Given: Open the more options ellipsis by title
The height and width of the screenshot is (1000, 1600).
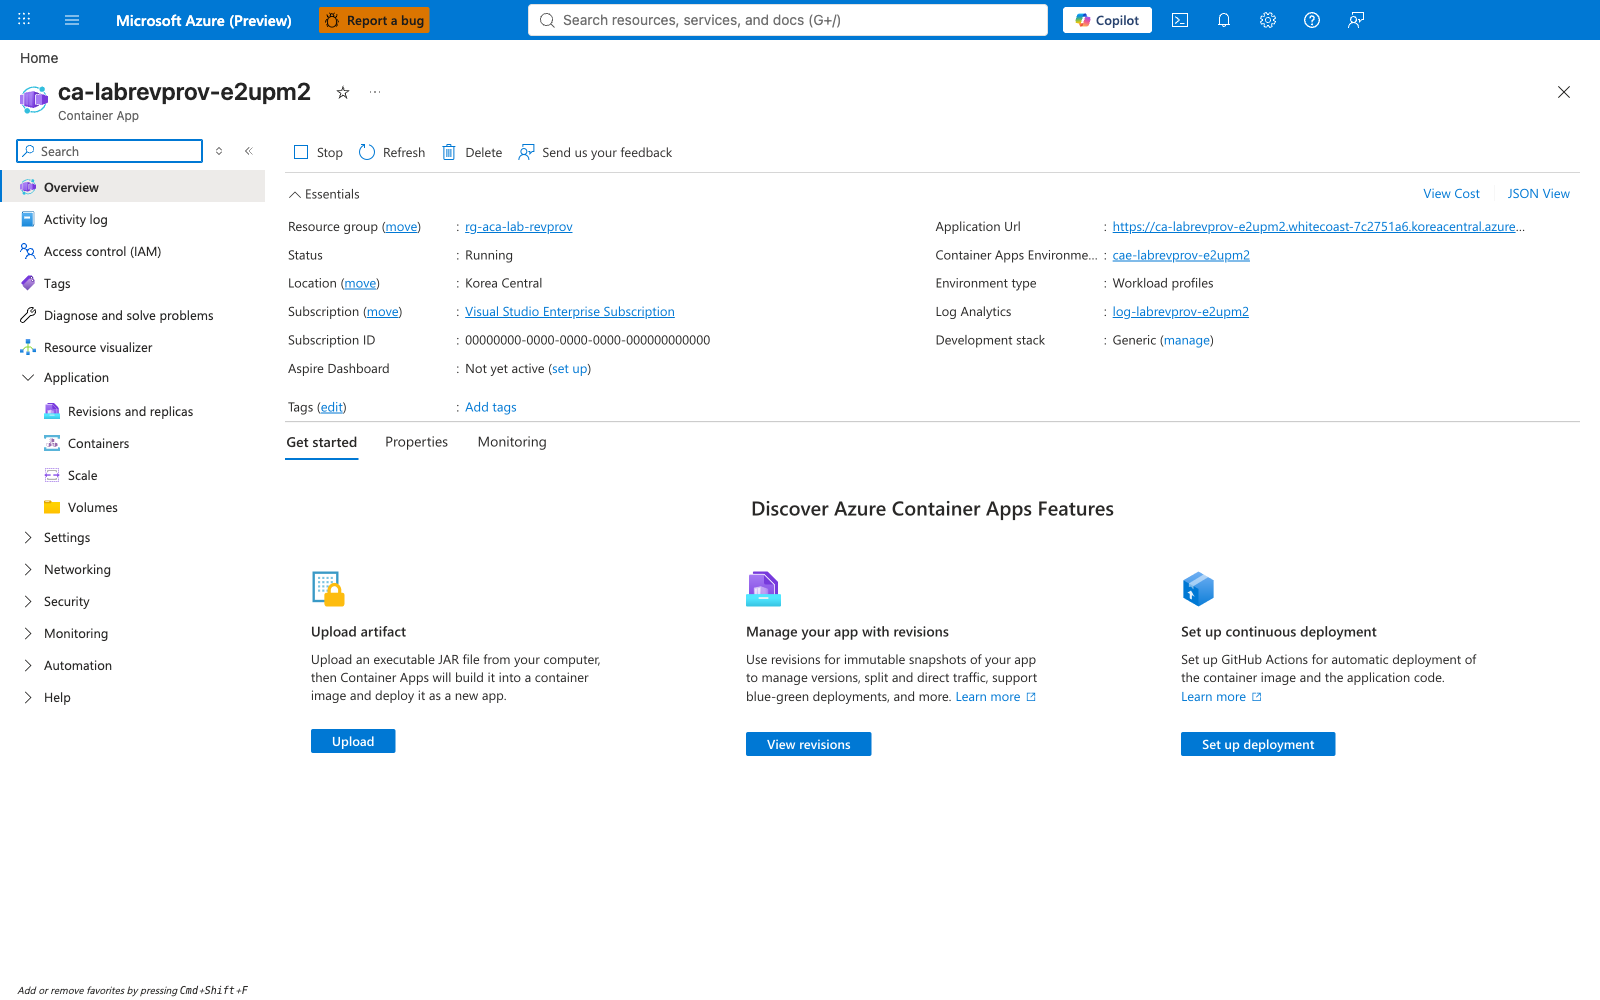Looking at the screenshot, I should point(375,92).
